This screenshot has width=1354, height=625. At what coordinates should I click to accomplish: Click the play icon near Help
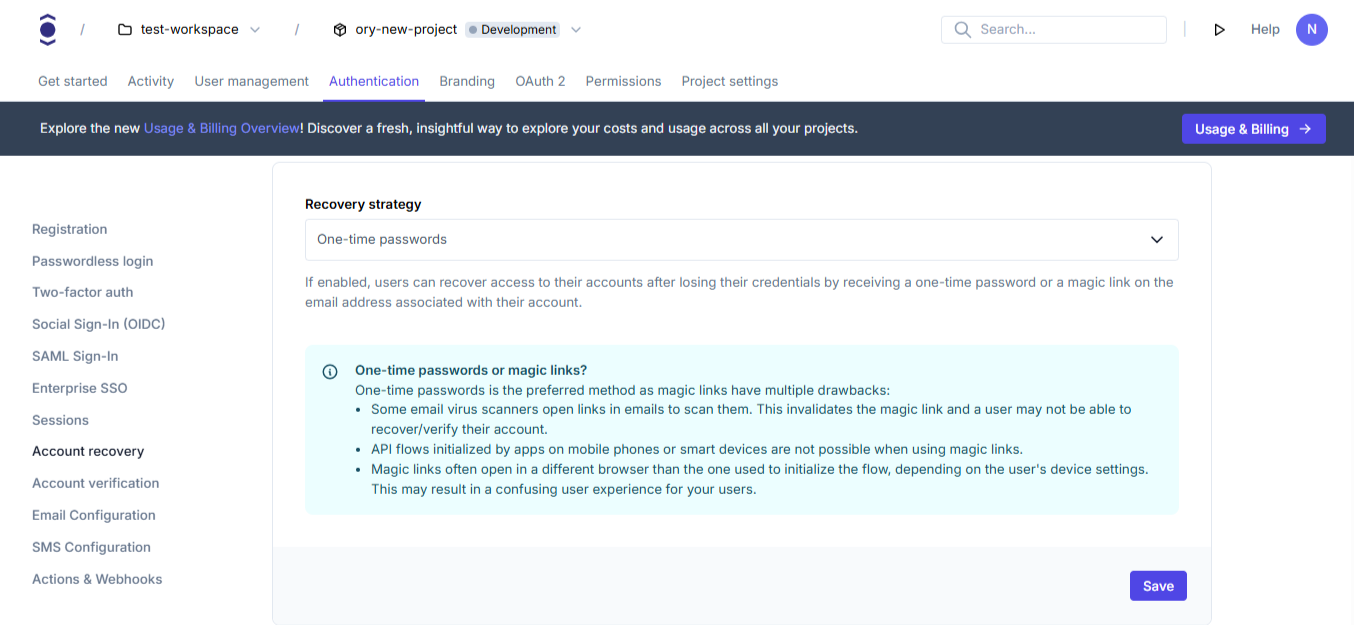point(1219,30)
